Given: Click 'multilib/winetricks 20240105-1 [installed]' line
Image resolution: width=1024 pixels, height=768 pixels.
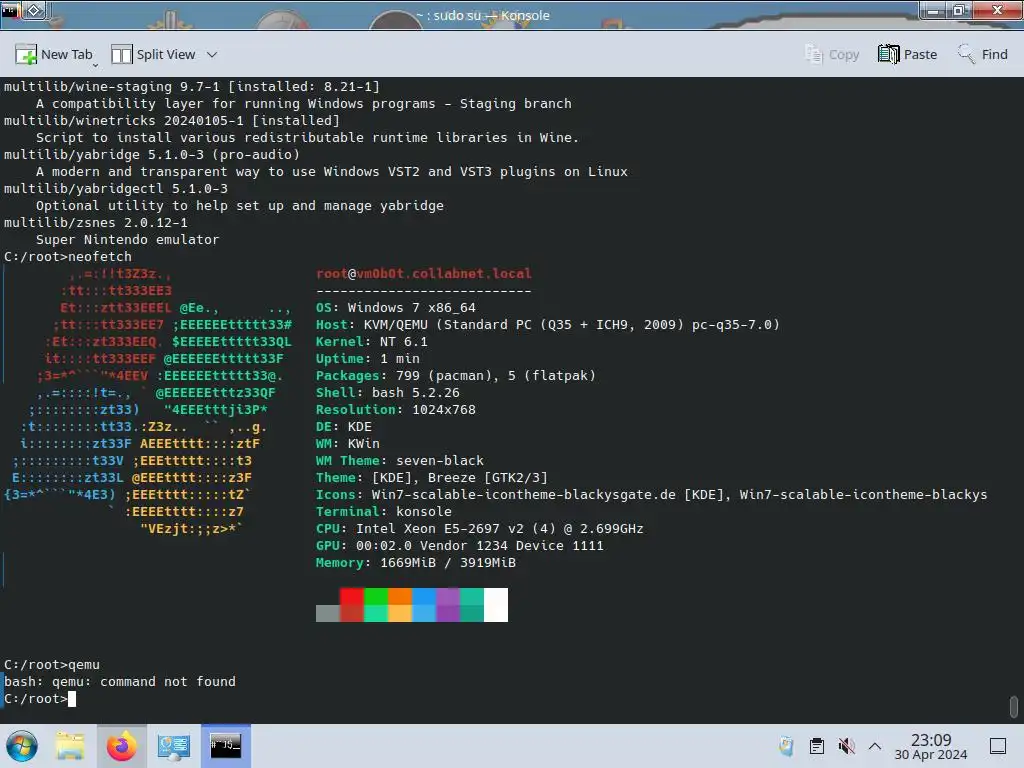Looking at the screenshot, I should click(x=172, y=120).
